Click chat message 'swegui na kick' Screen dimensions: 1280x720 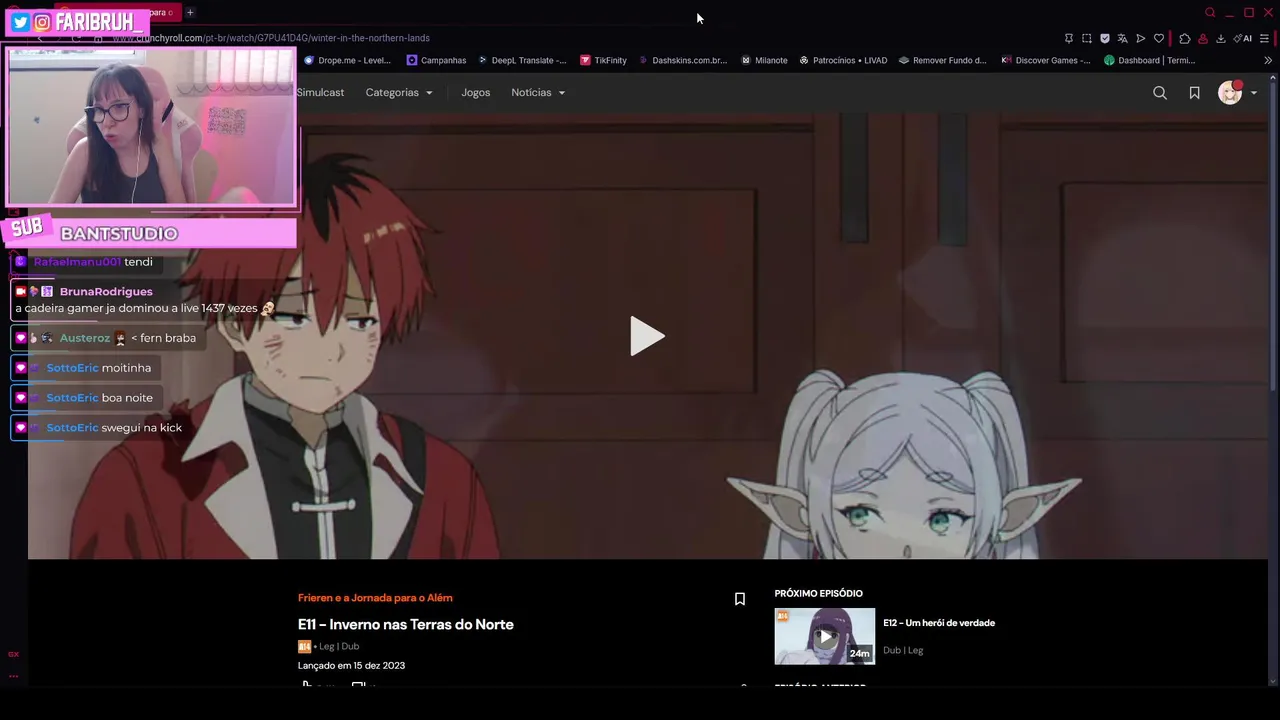tap(142, 428)
